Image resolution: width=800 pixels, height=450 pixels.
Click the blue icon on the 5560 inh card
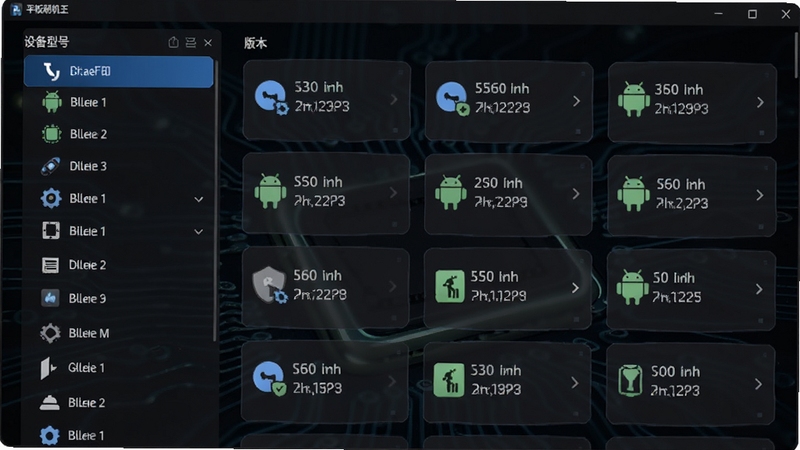click(453, 98)
